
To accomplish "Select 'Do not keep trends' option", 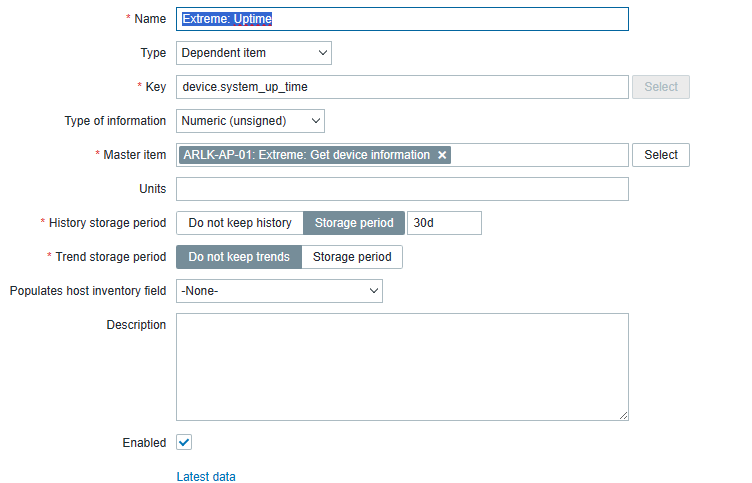I will click(239, 257).
